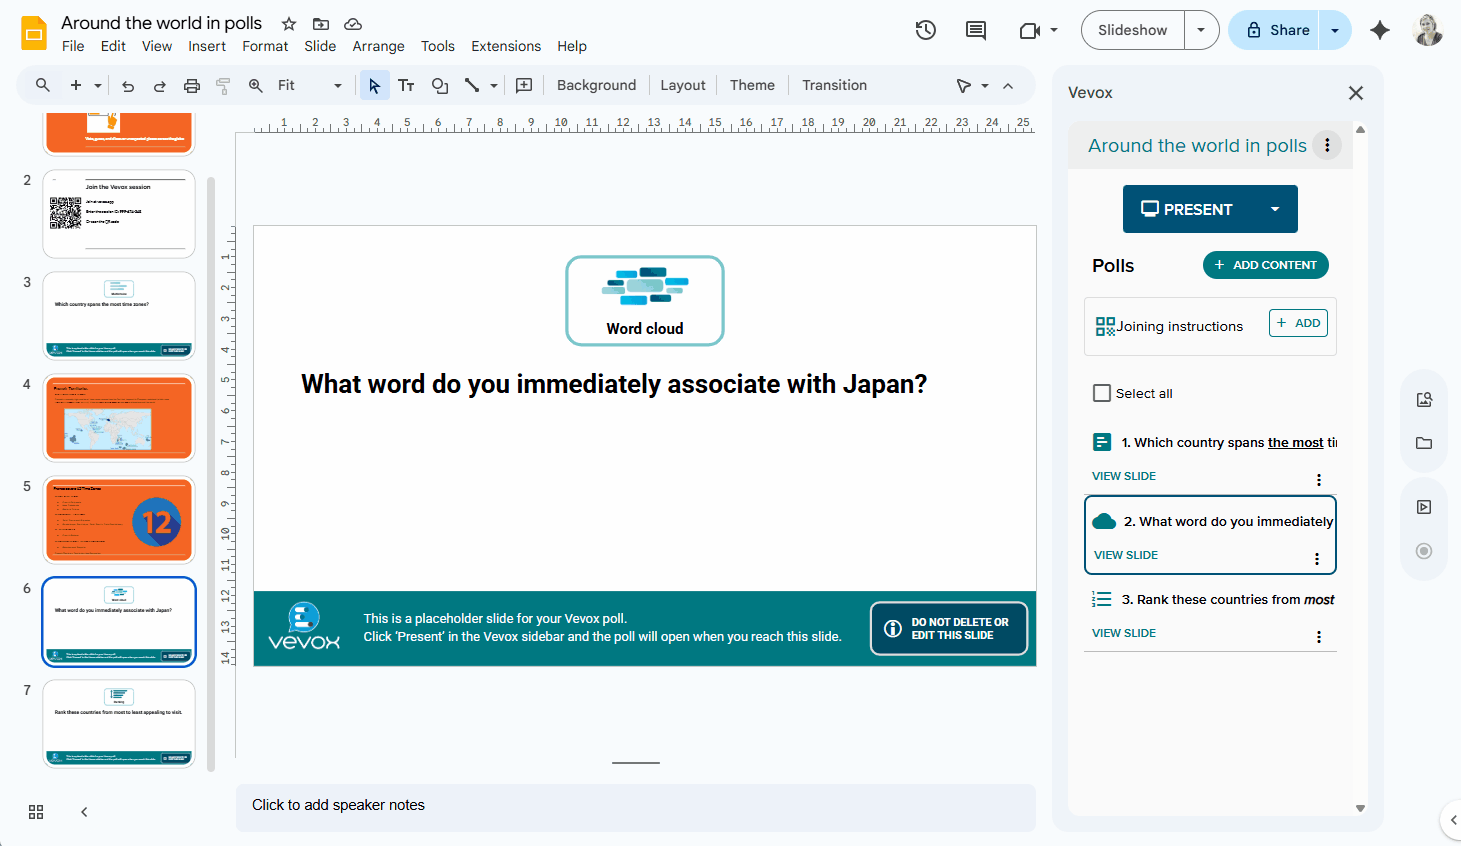The width and height of the screenshot is (1461, 846).
Task: Open the comment history panel
Action: (975, 30)
